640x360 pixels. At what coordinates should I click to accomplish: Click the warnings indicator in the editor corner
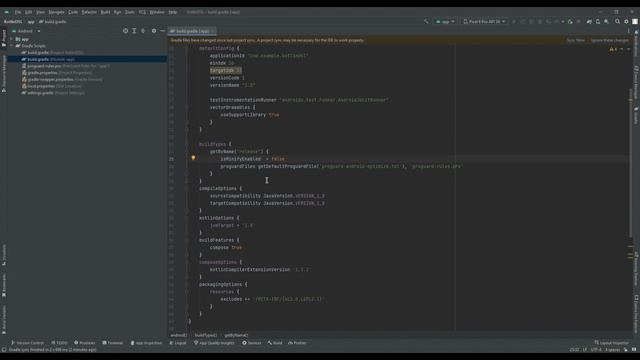point(613,49)
